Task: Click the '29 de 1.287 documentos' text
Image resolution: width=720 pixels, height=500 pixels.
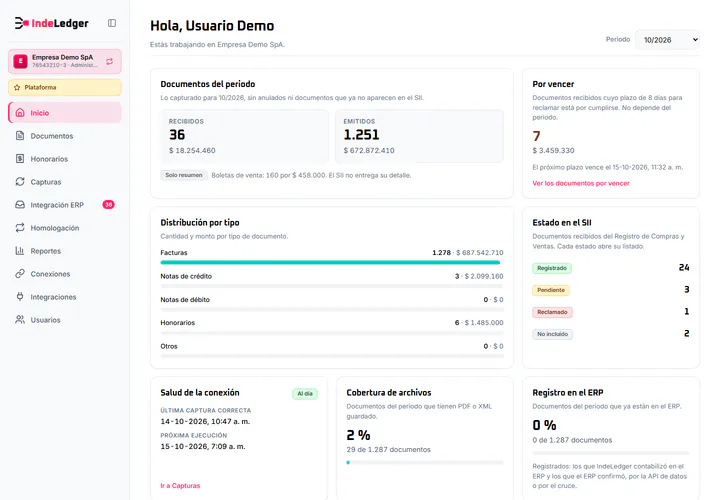Action: [388, 449]
